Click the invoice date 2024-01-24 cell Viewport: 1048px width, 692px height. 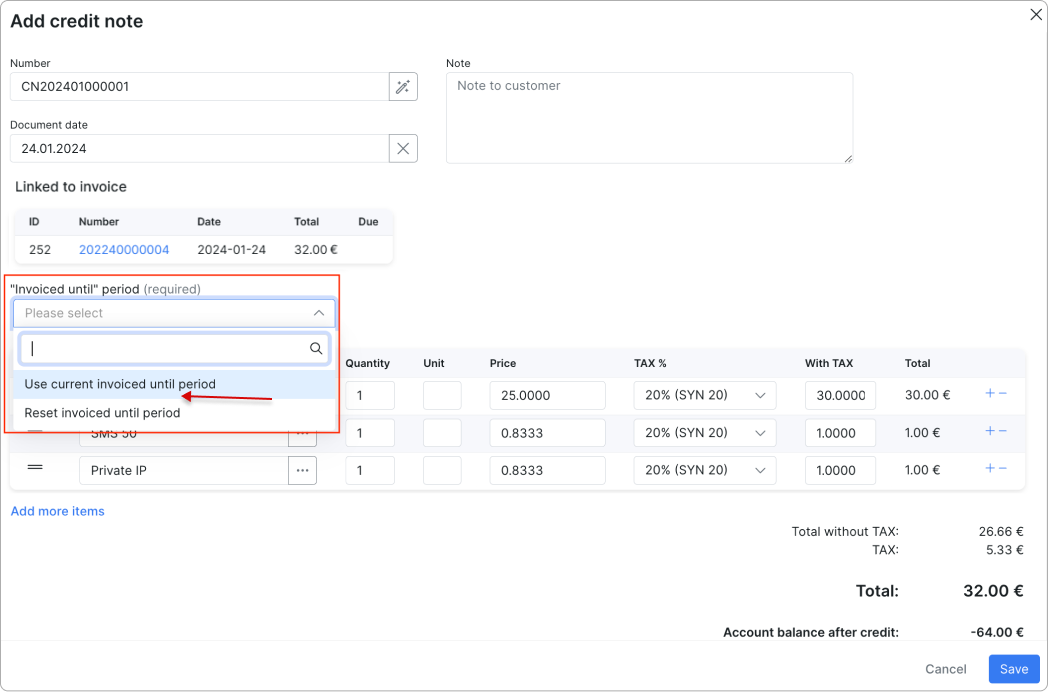pyautogui.click(x=232, y=250)
